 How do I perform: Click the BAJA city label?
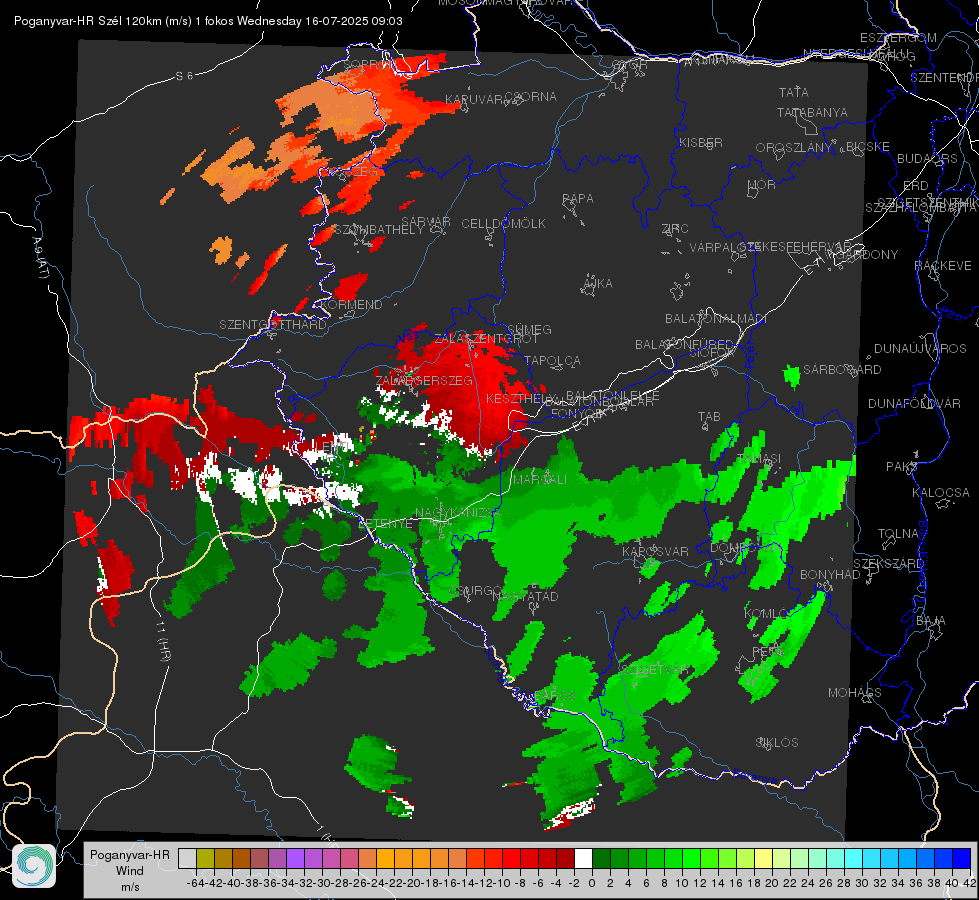[x=931, y=621]
